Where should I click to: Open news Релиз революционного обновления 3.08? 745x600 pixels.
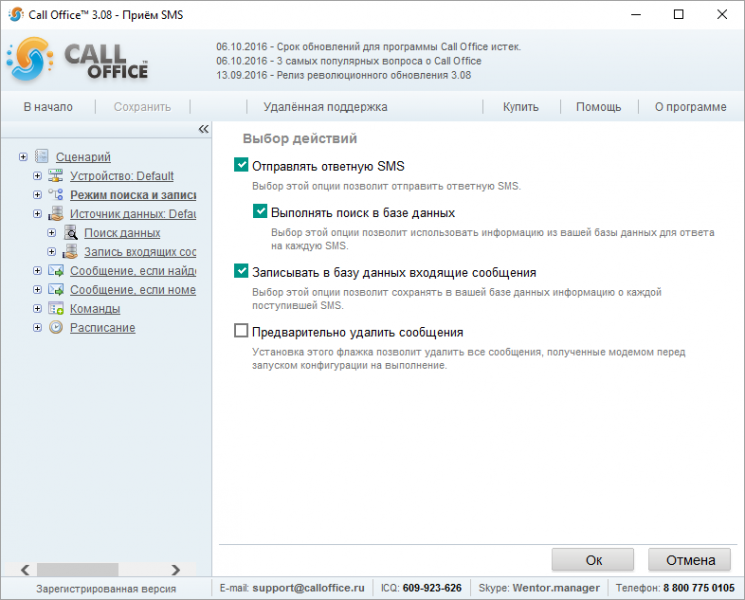pos(344,75)
